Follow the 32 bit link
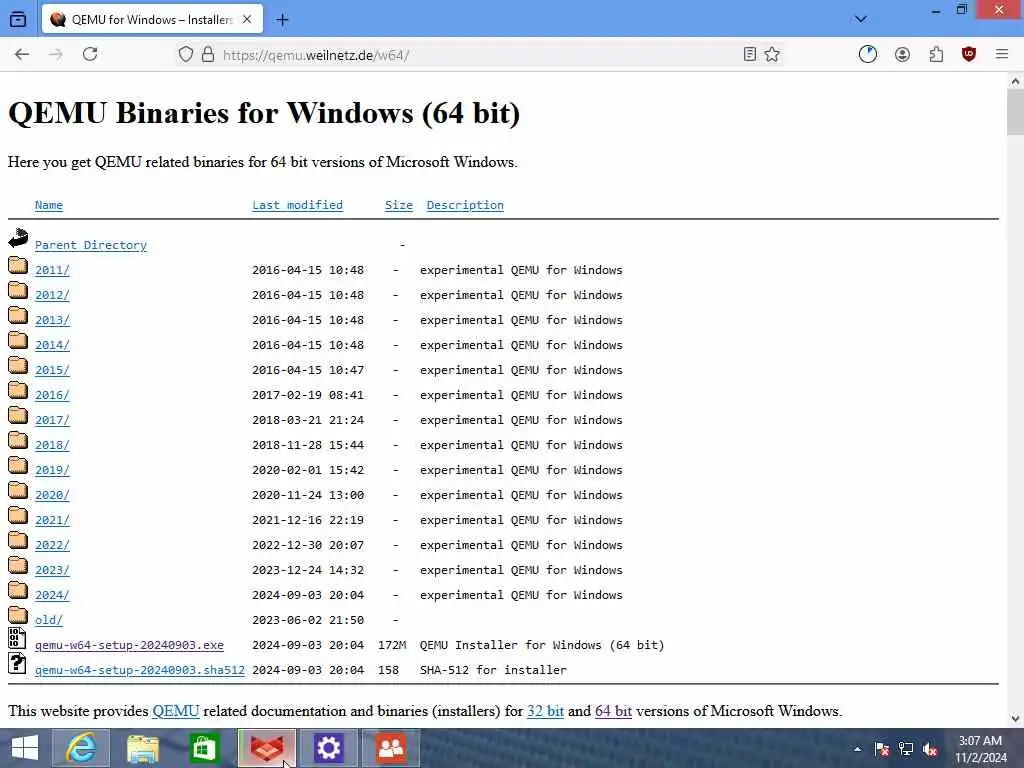Viewport: 1024px width, 768px height. coord(545,711)
